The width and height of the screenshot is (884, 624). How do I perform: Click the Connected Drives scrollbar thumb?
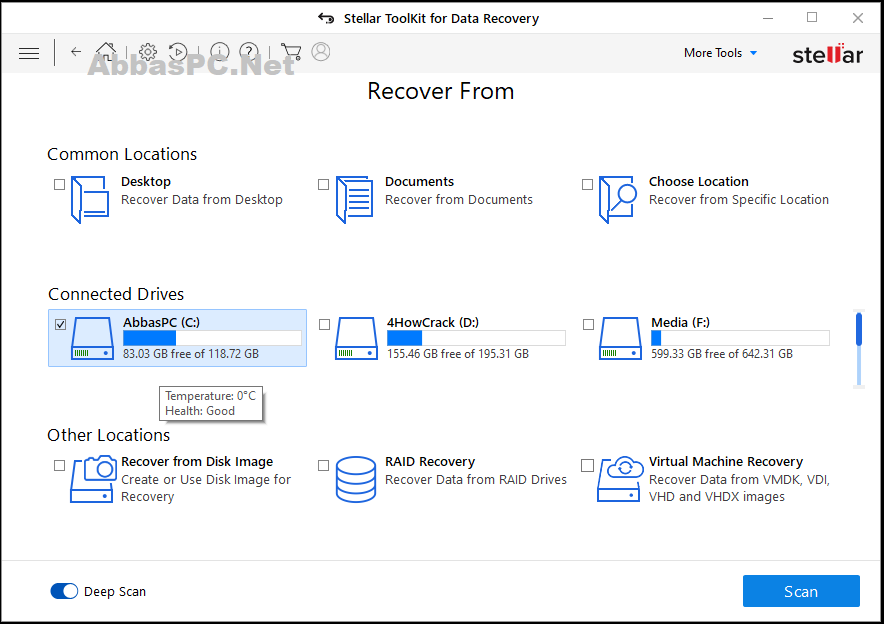click(859, 329)
